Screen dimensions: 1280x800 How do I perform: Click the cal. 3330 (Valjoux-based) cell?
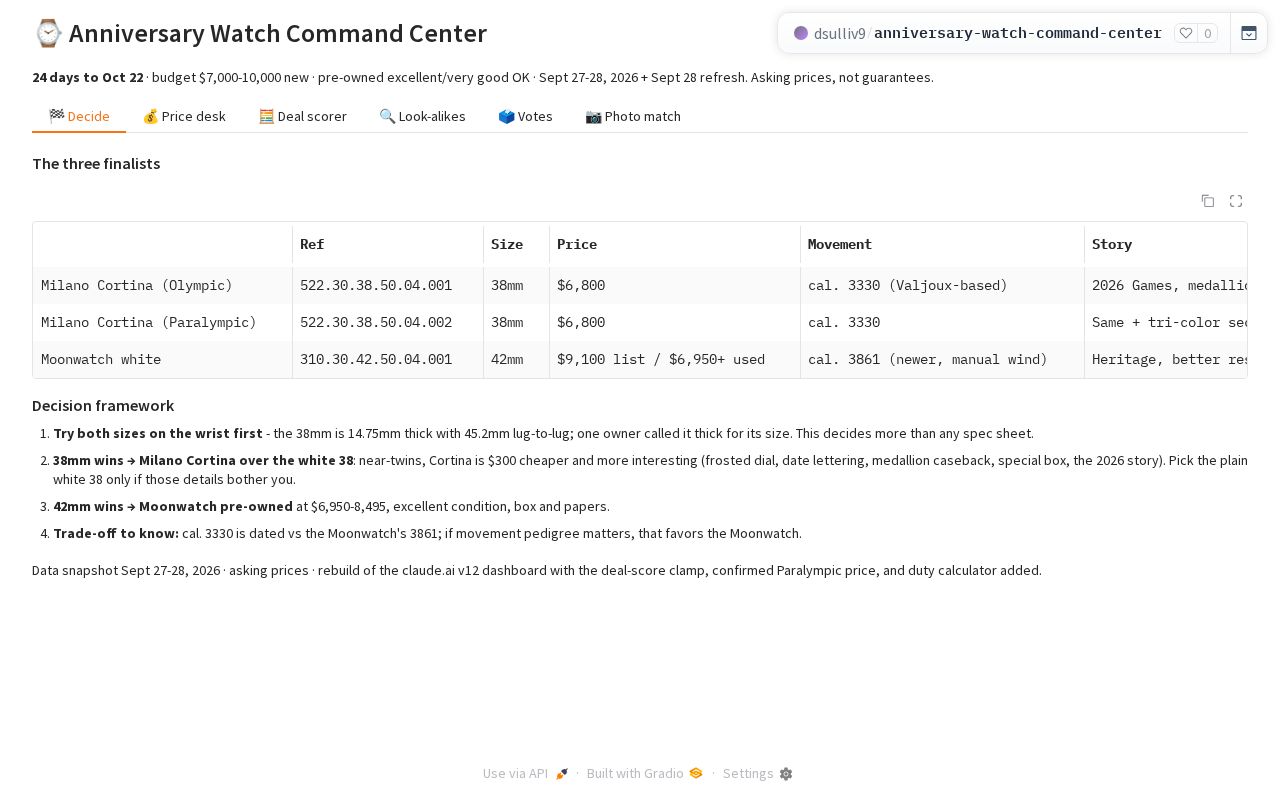pyautogui.click(x=943, y=286)
